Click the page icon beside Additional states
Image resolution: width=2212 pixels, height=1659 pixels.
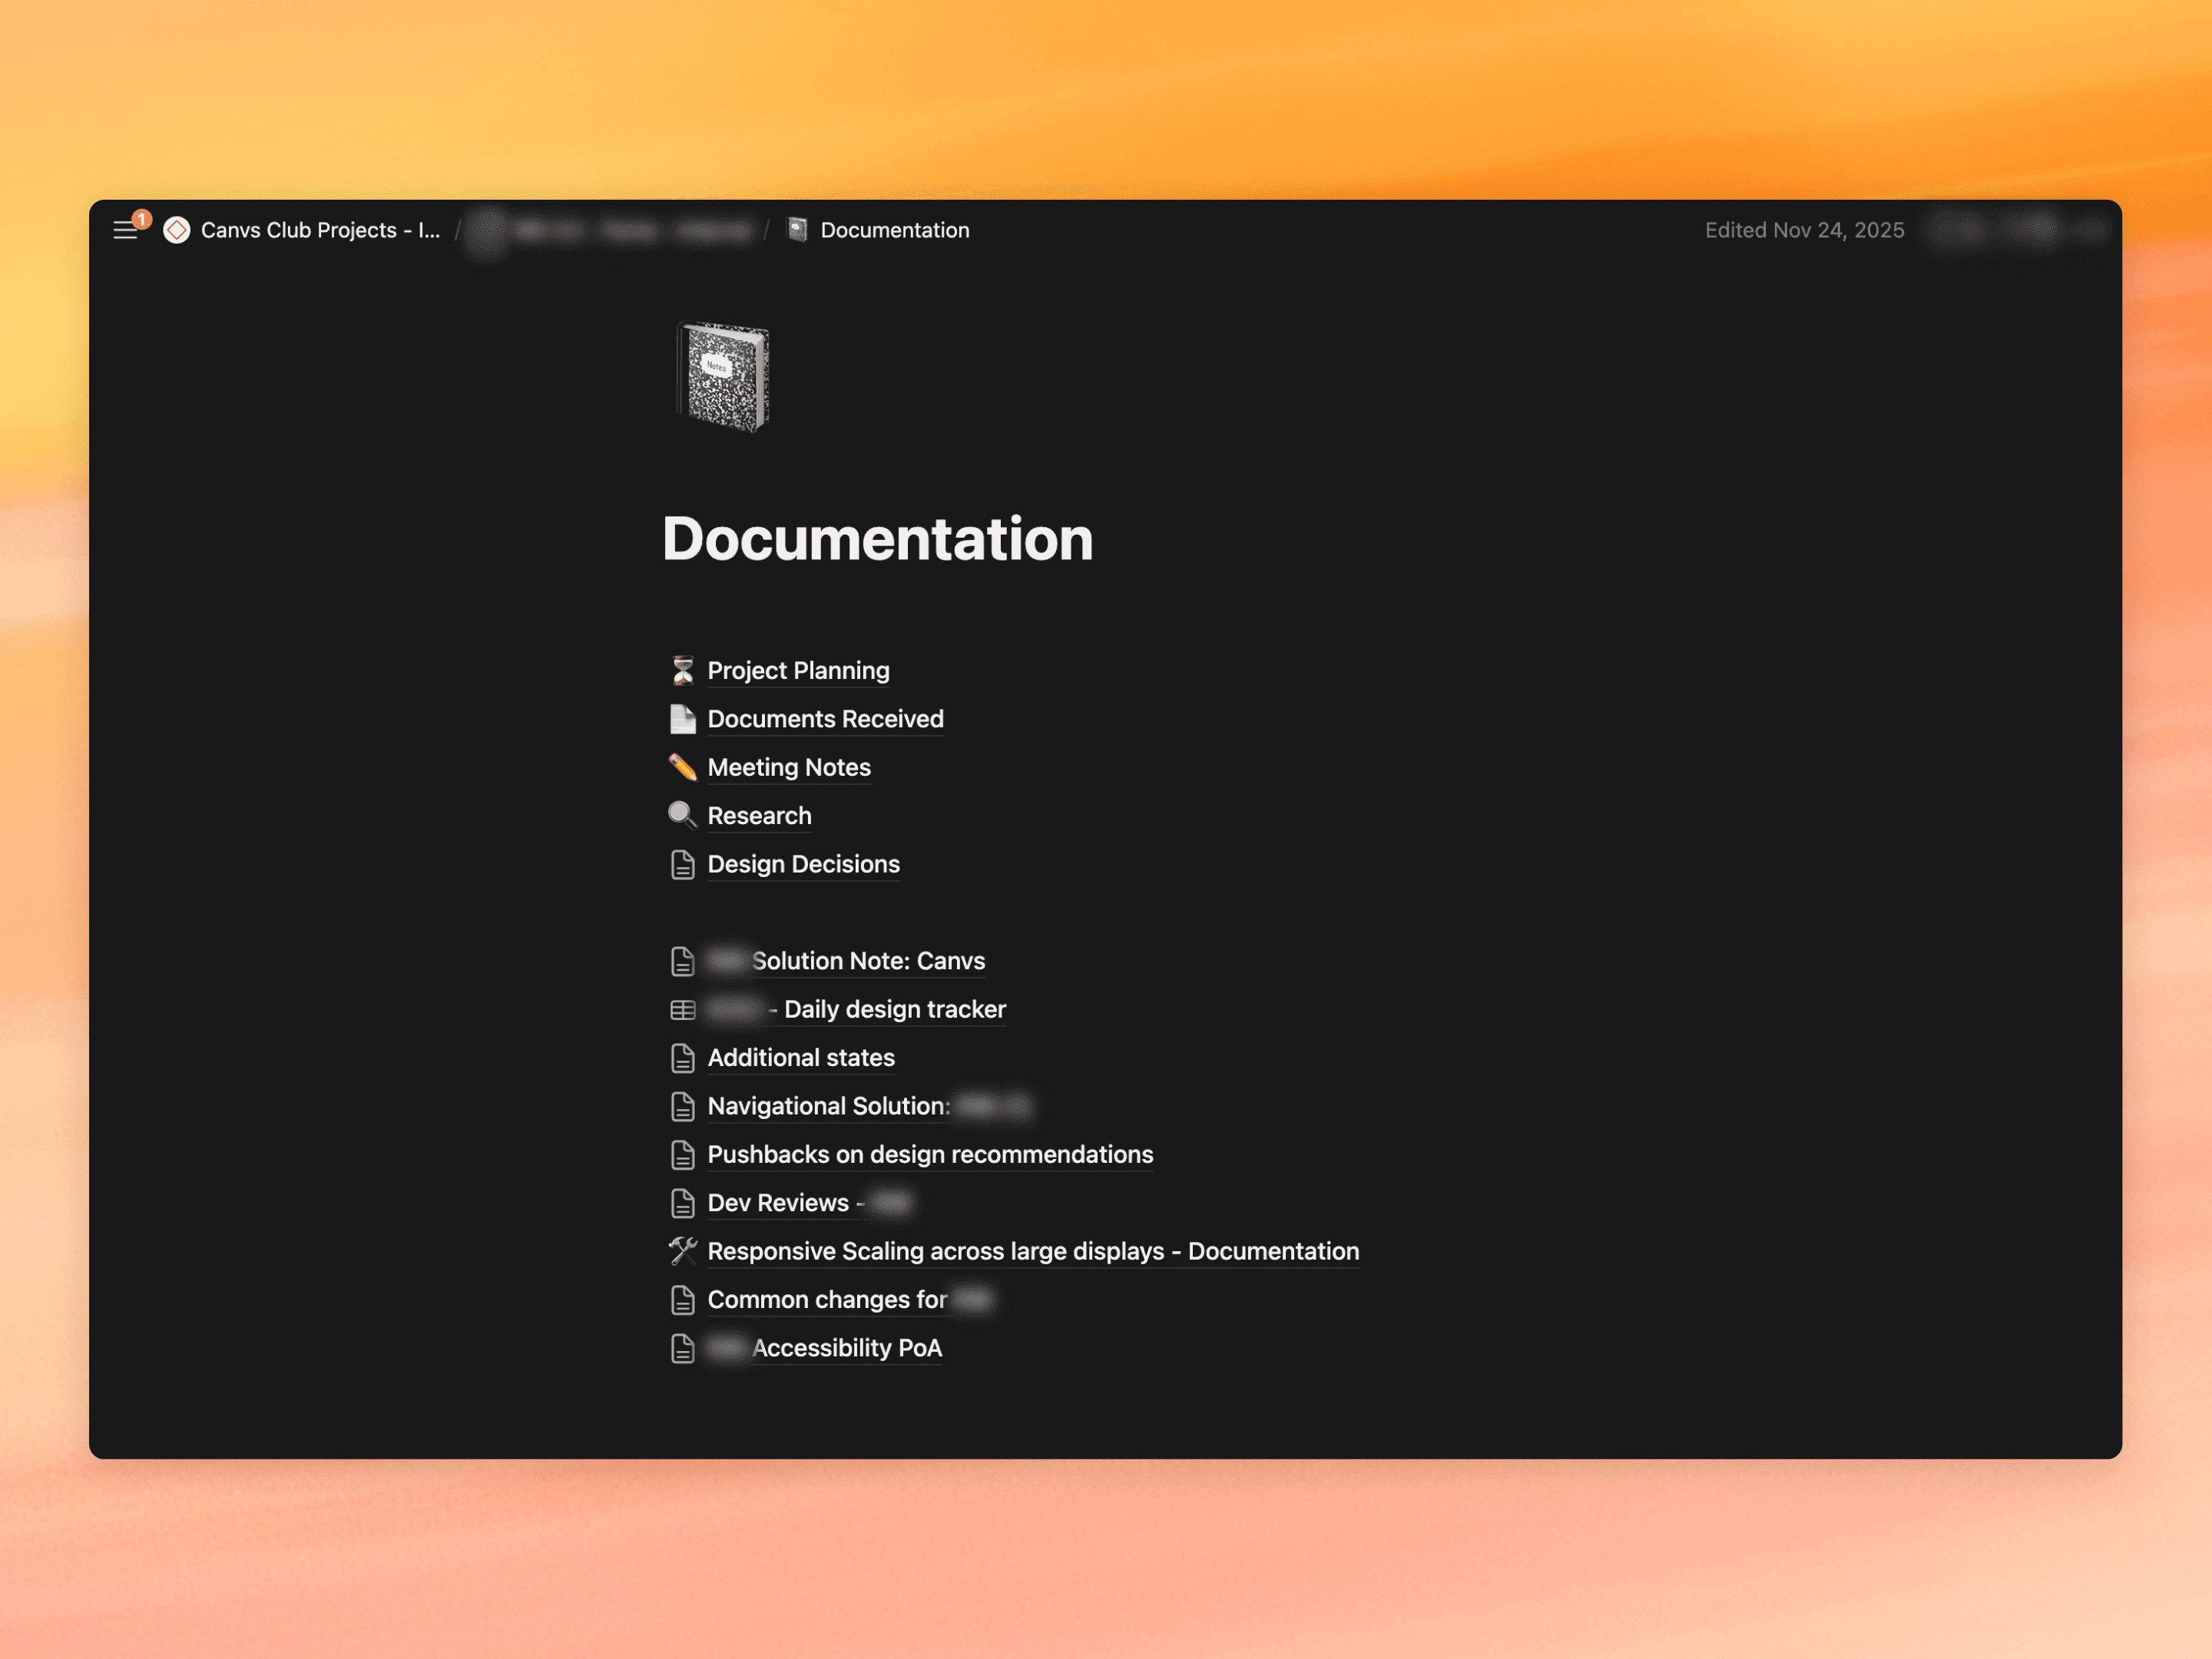click(x=684, y=1057)
